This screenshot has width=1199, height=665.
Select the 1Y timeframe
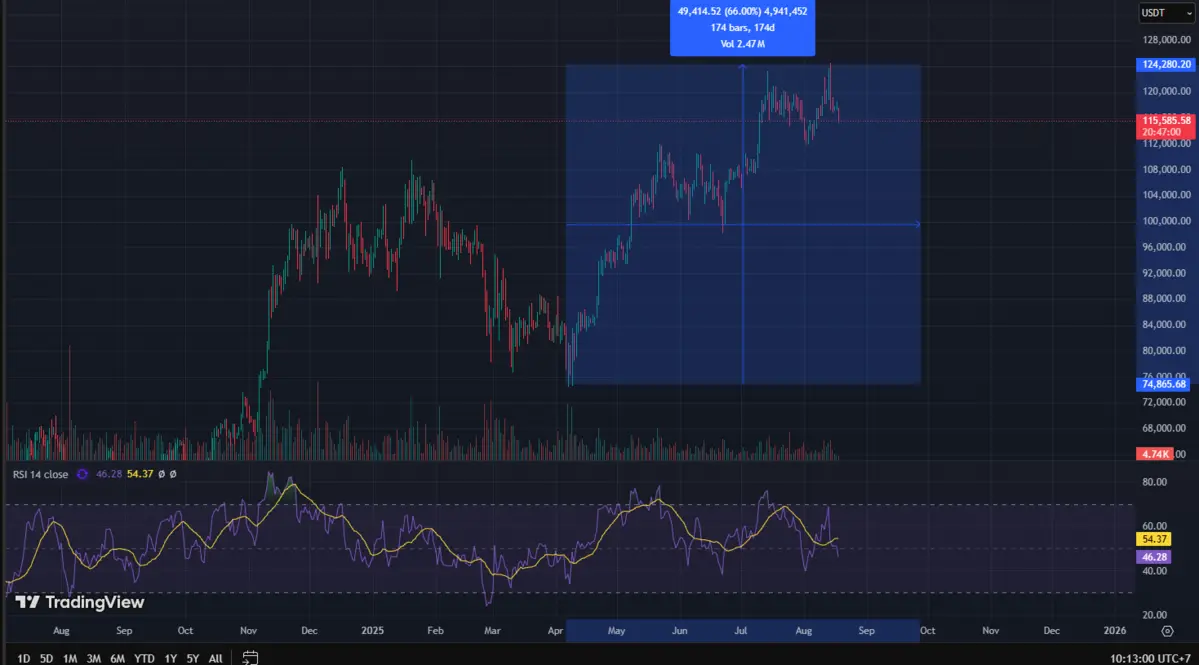tap(170, 658)
